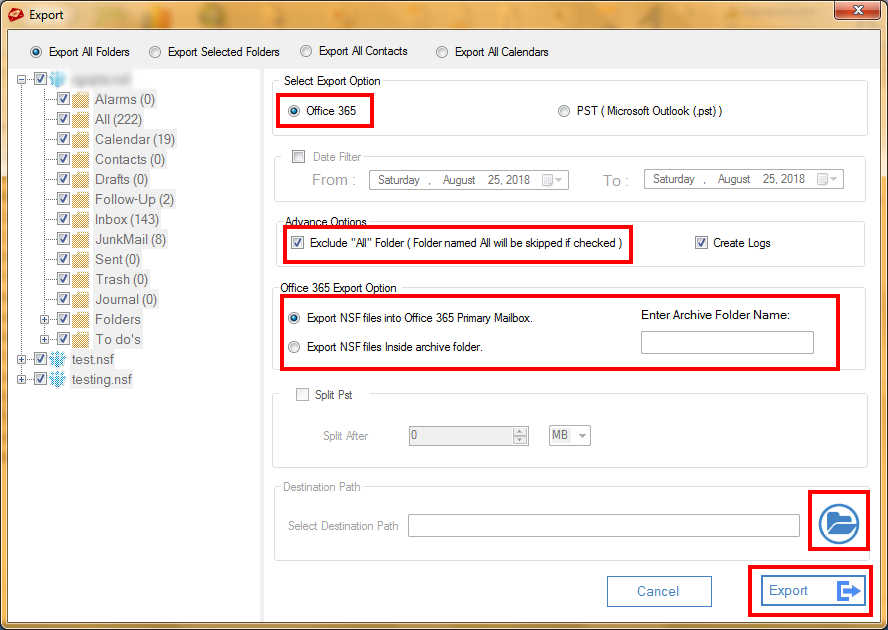Enable the Split Pst checkbox
Viewport: 888px width, 630px height.
302,394
